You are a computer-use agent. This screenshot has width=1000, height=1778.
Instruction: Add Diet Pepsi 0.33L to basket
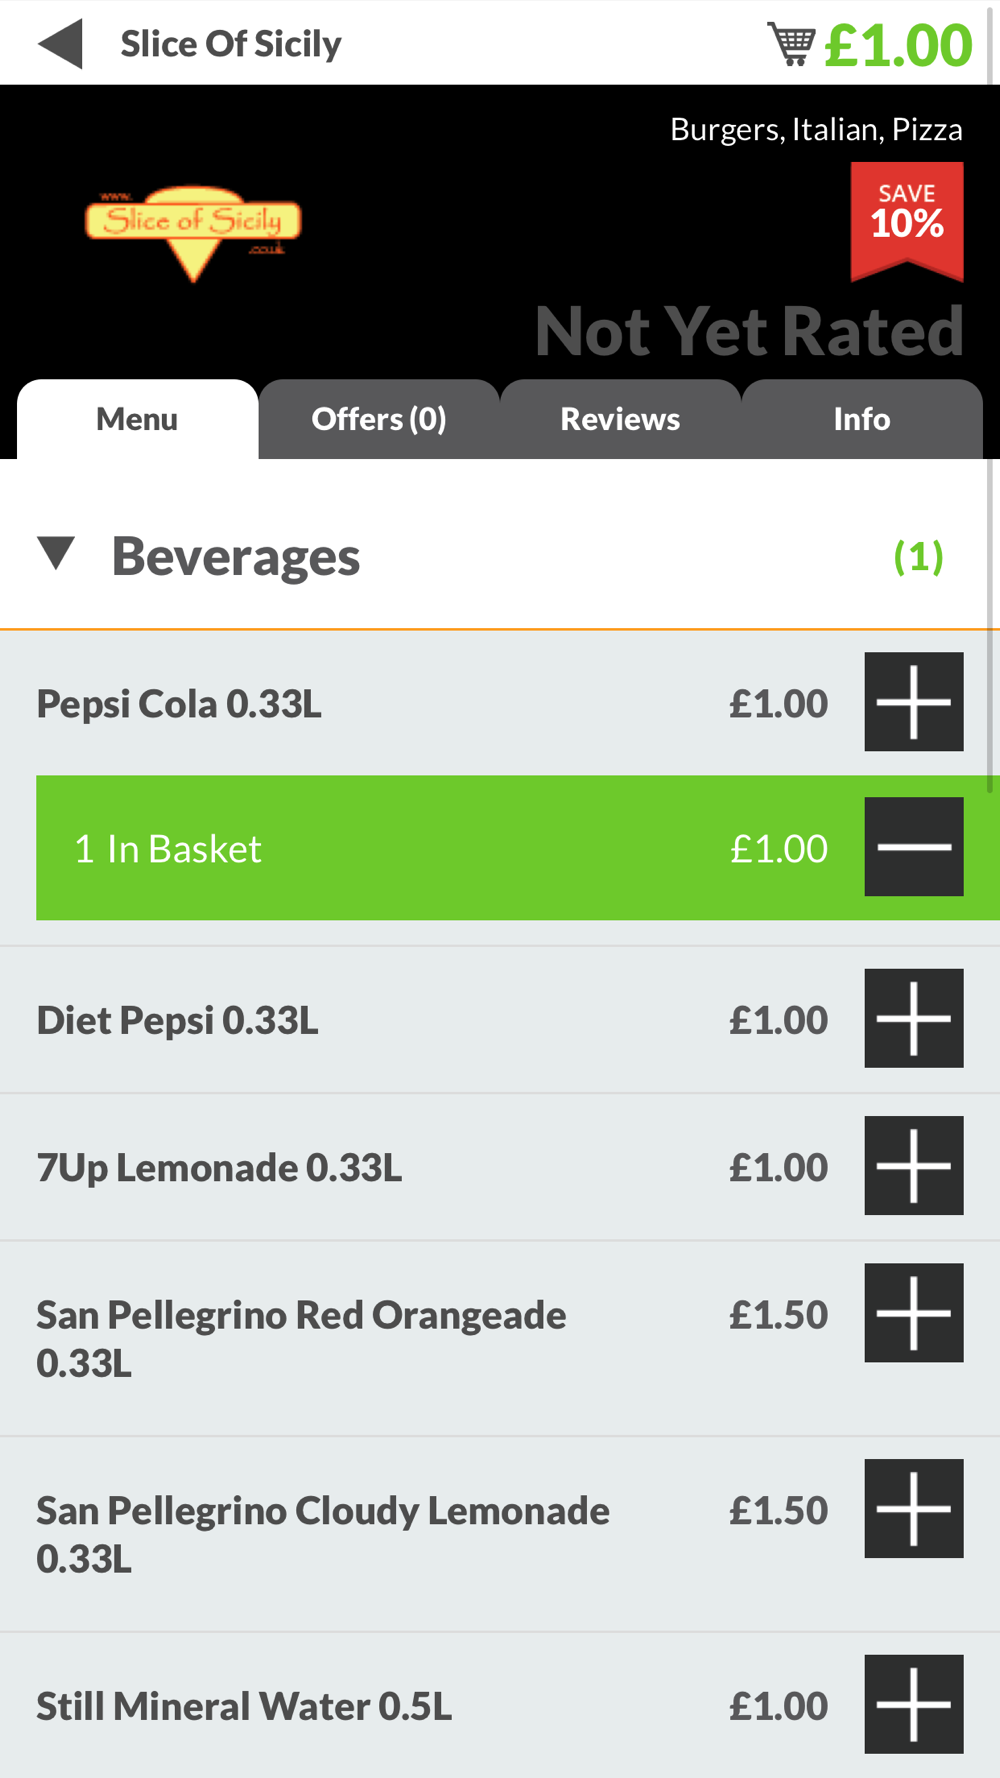(913, 1018)
